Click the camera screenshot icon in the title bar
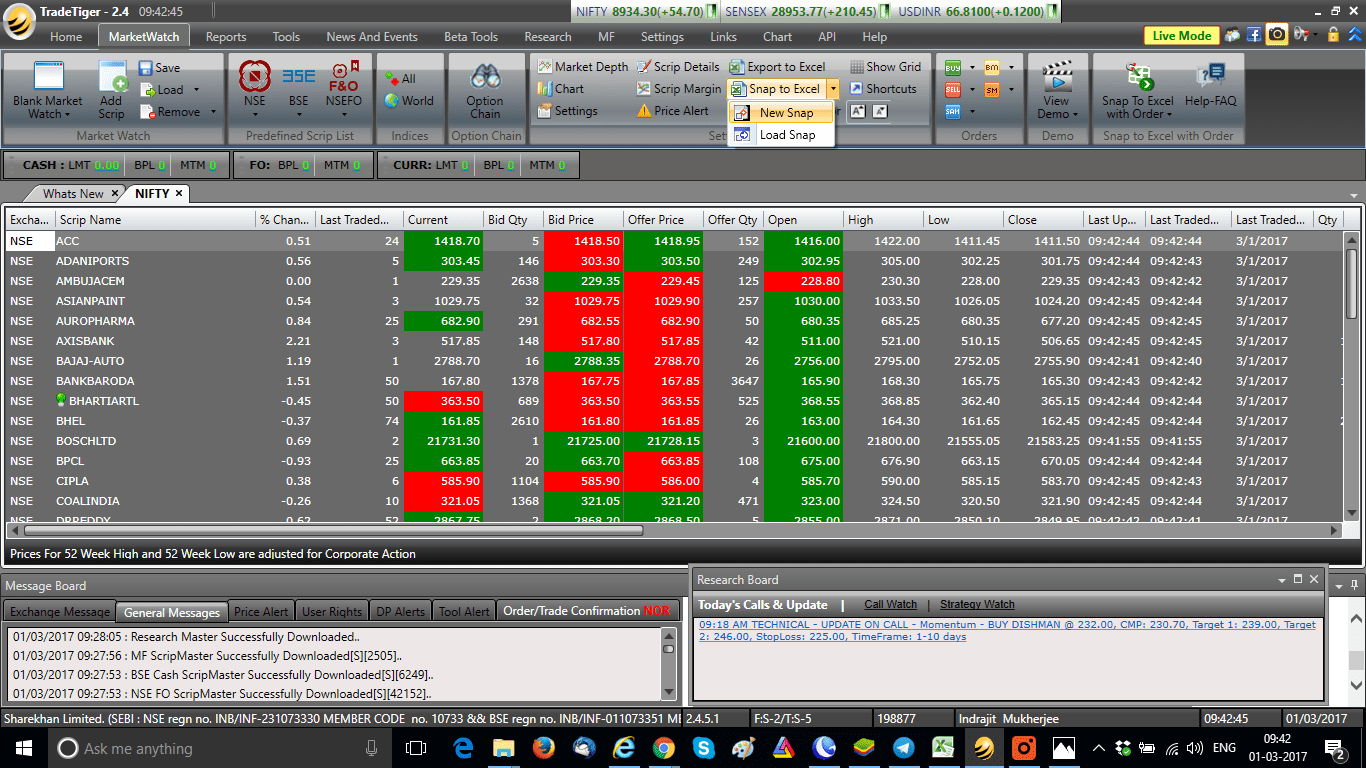 [1277, 34]
